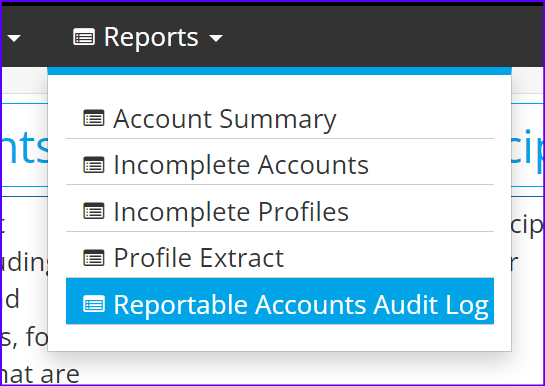
Task: Expand the dropdown arrow left of Reports
Action: pyautogui.click(x=14, y=38)
